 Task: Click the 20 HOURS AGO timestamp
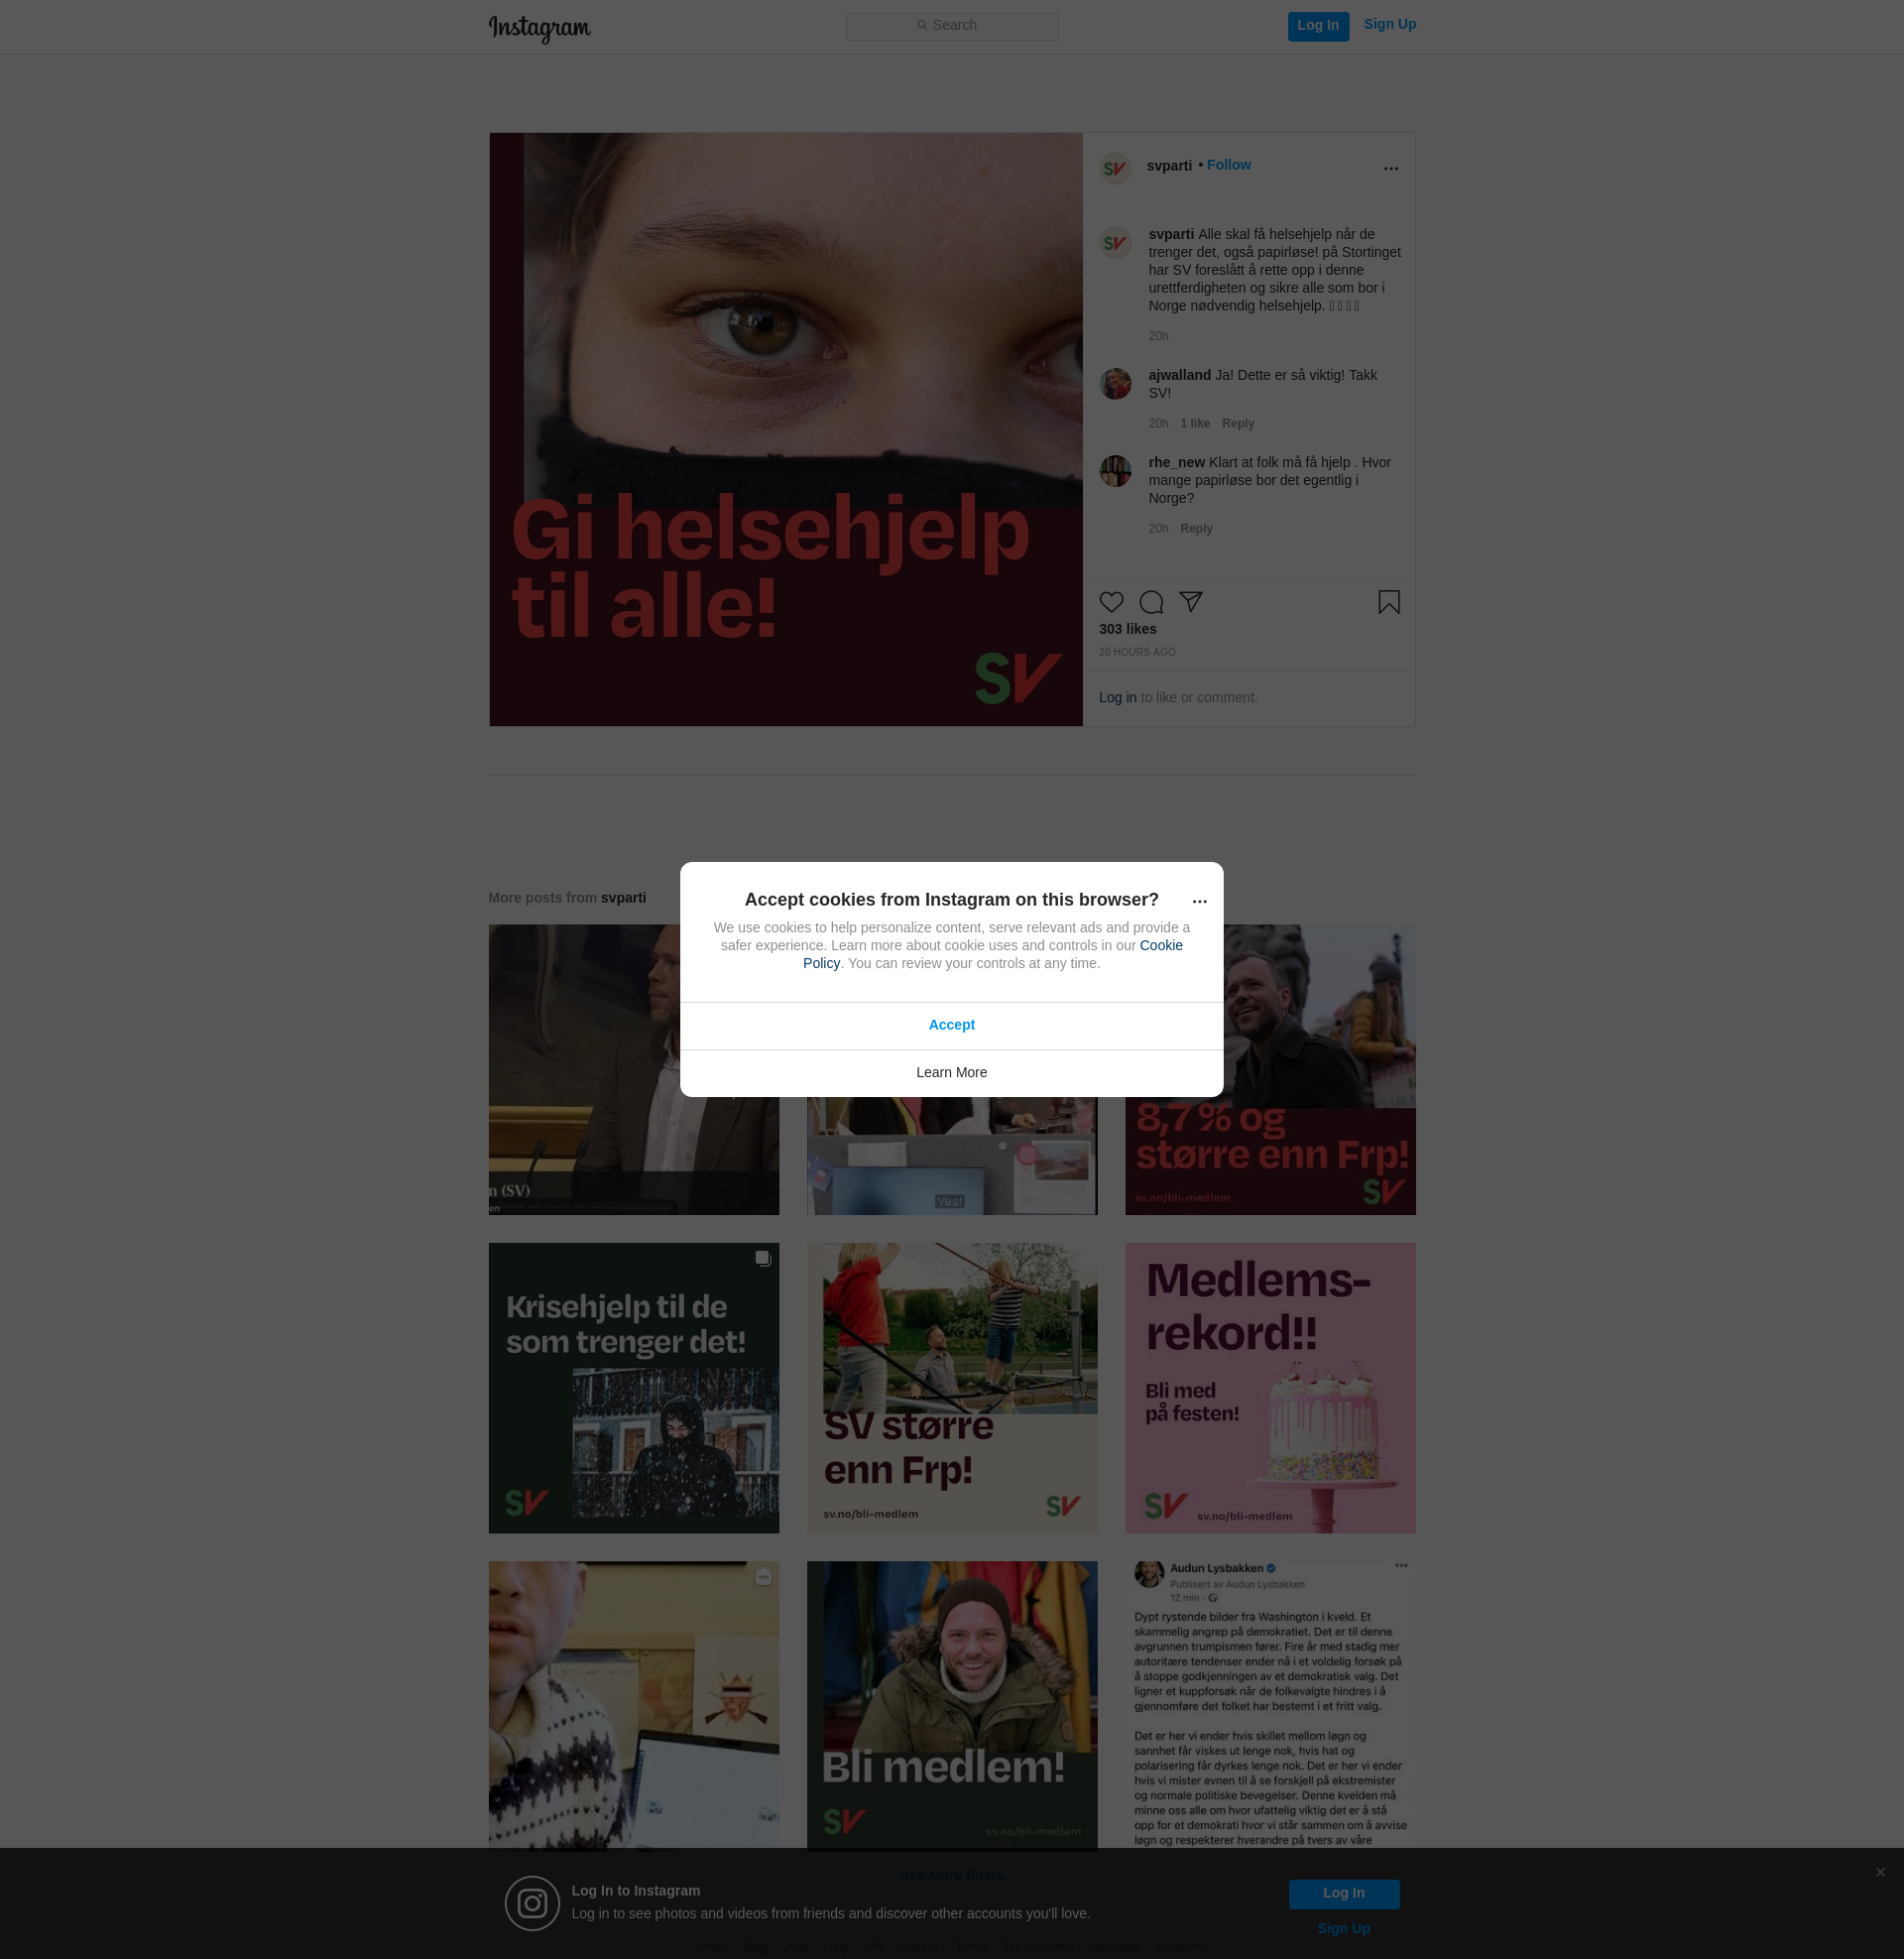(x=1137, y=652)
